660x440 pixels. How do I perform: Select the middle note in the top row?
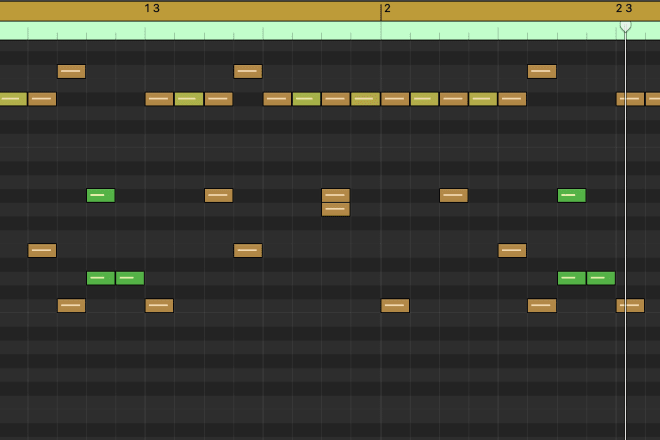pos(248,72)
